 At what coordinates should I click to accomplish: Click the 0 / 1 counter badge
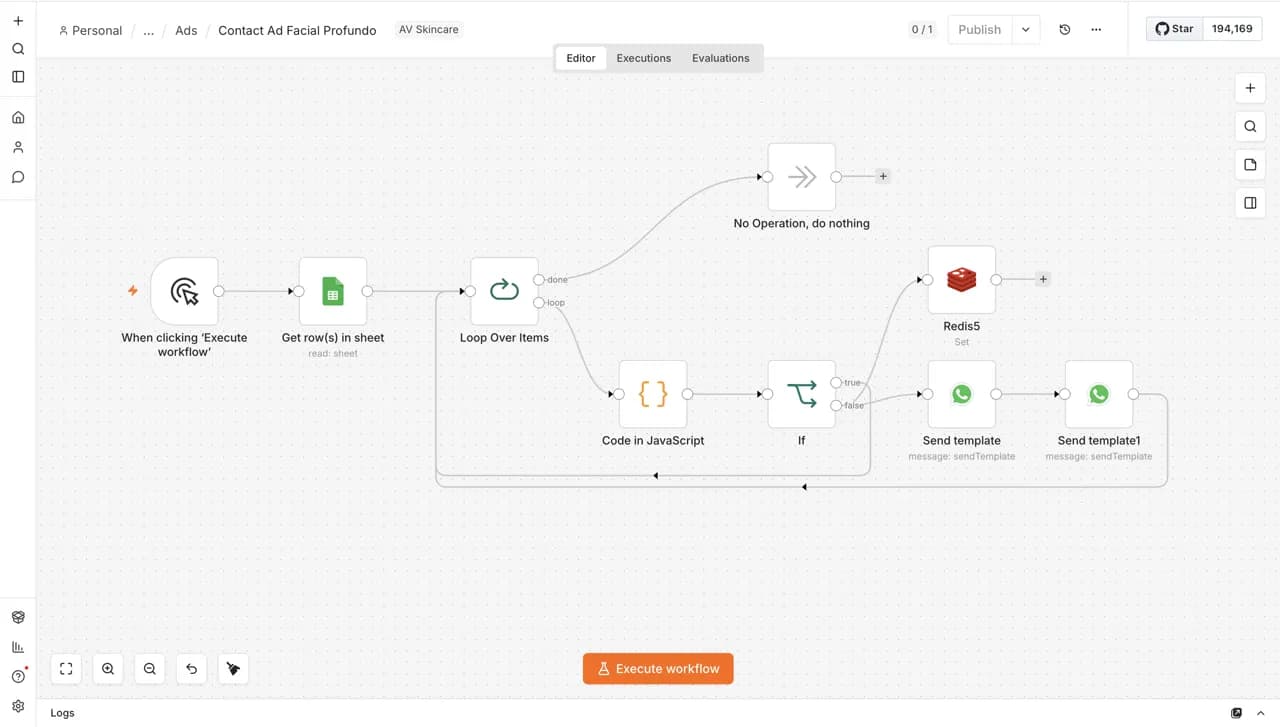point(922,29)
